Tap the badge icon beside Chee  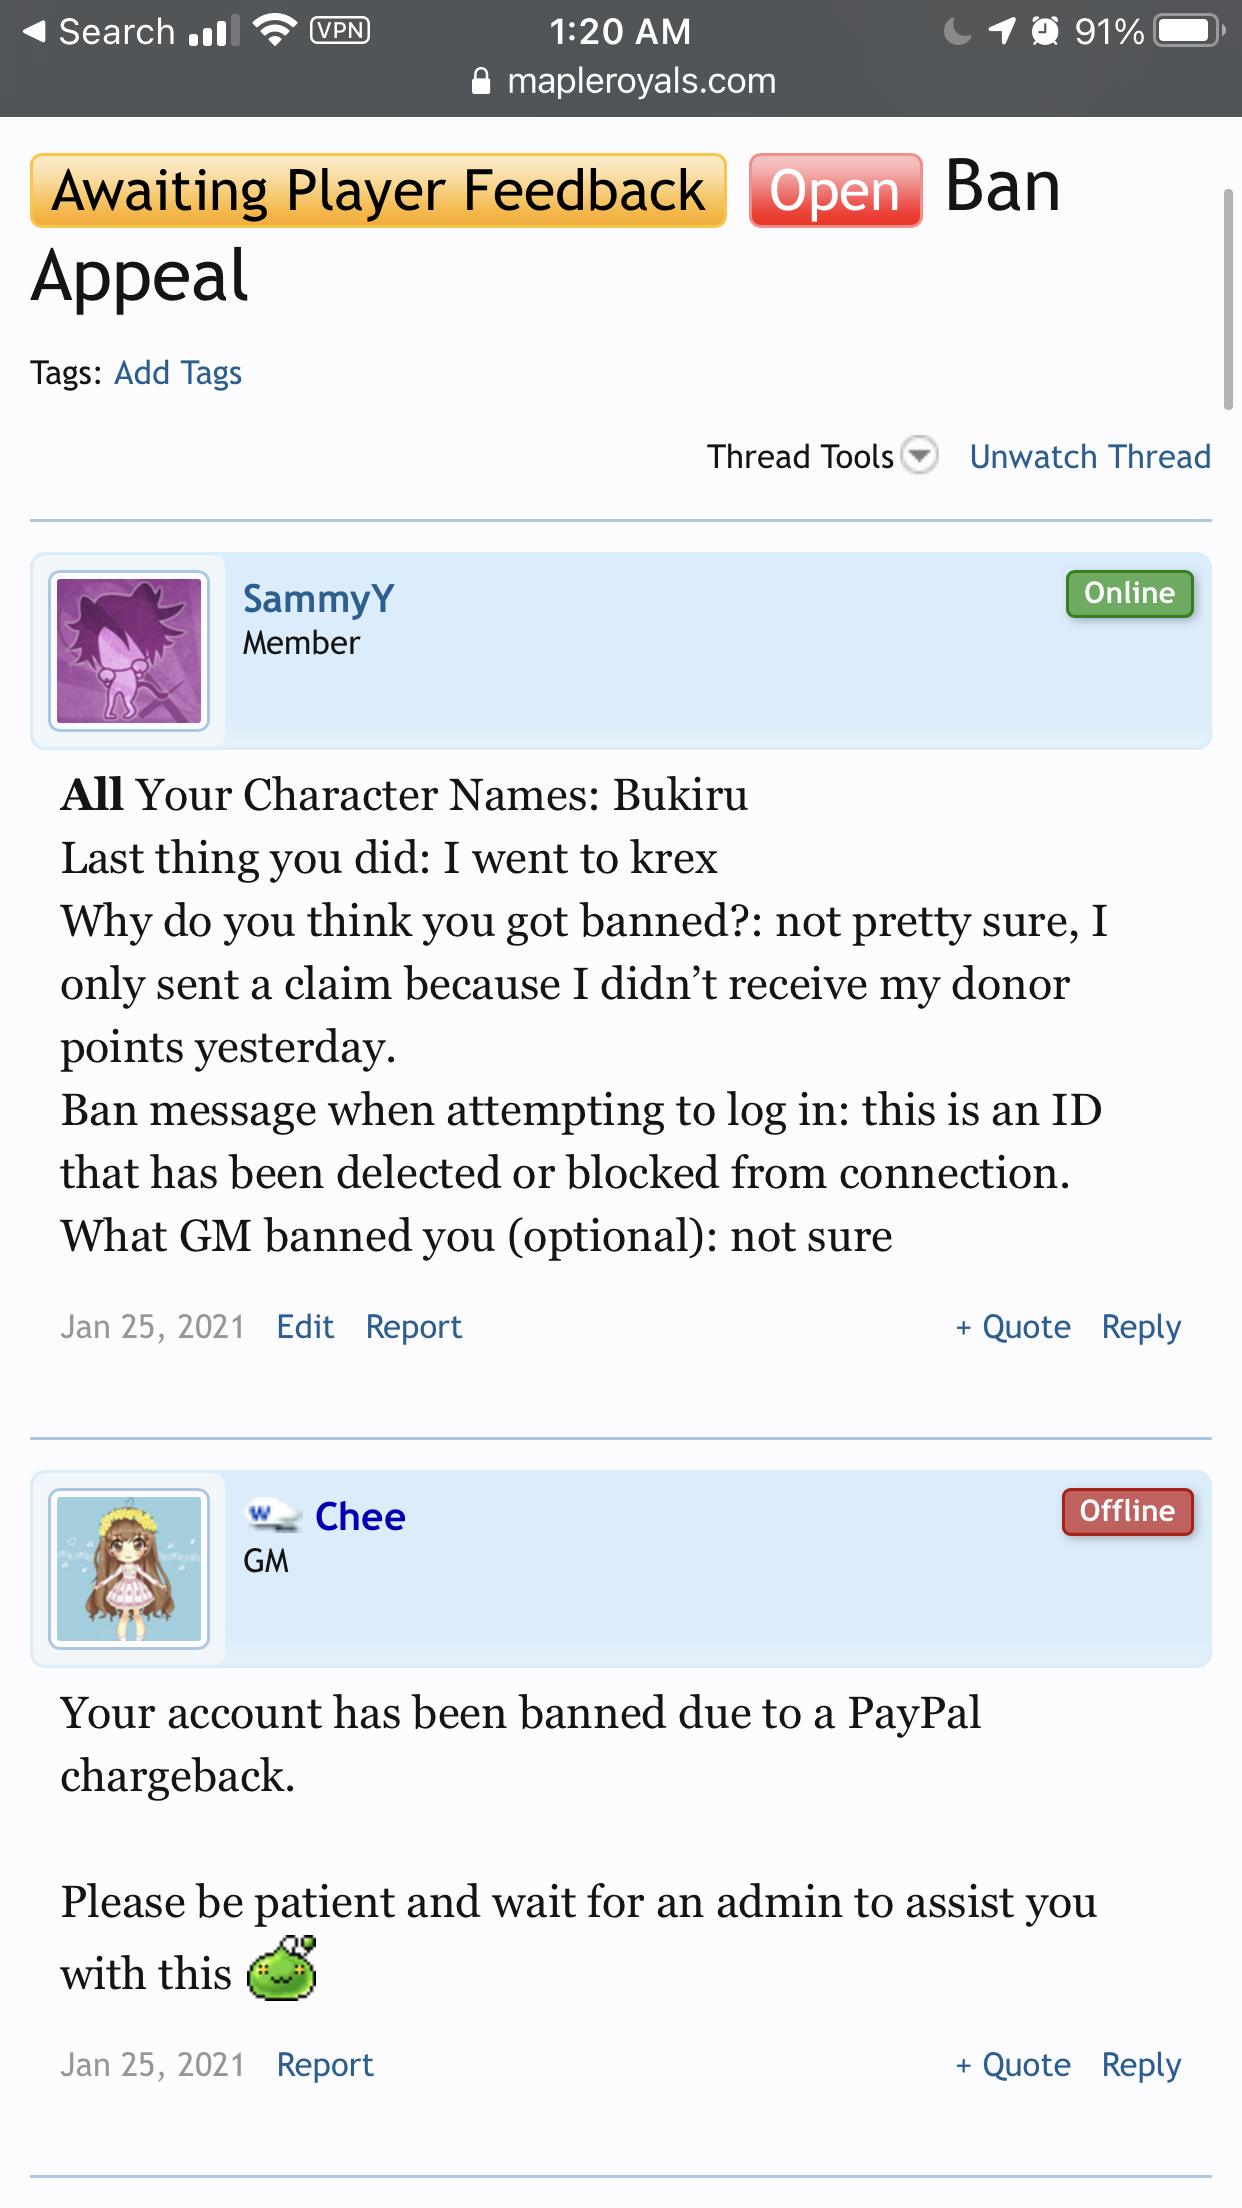point(273,1516)
